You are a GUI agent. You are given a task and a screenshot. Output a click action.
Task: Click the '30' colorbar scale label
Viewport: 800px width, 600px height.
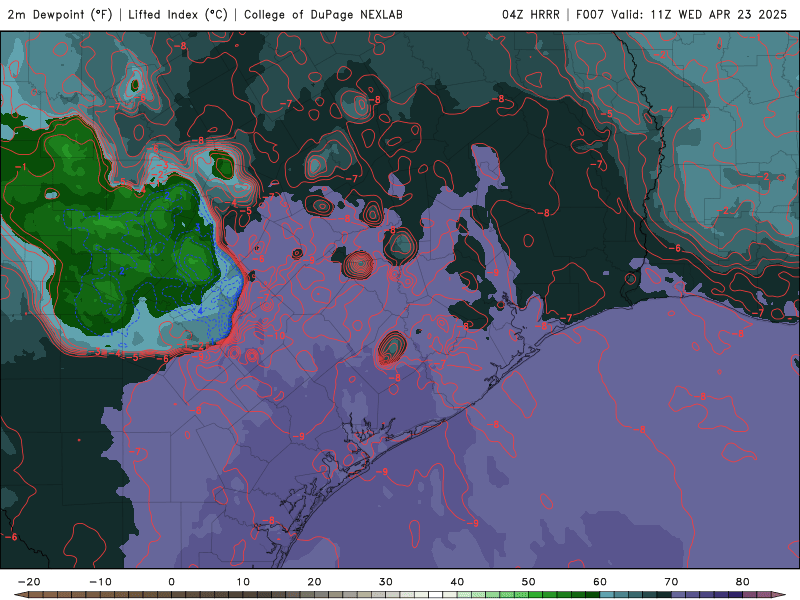[386, 582]
